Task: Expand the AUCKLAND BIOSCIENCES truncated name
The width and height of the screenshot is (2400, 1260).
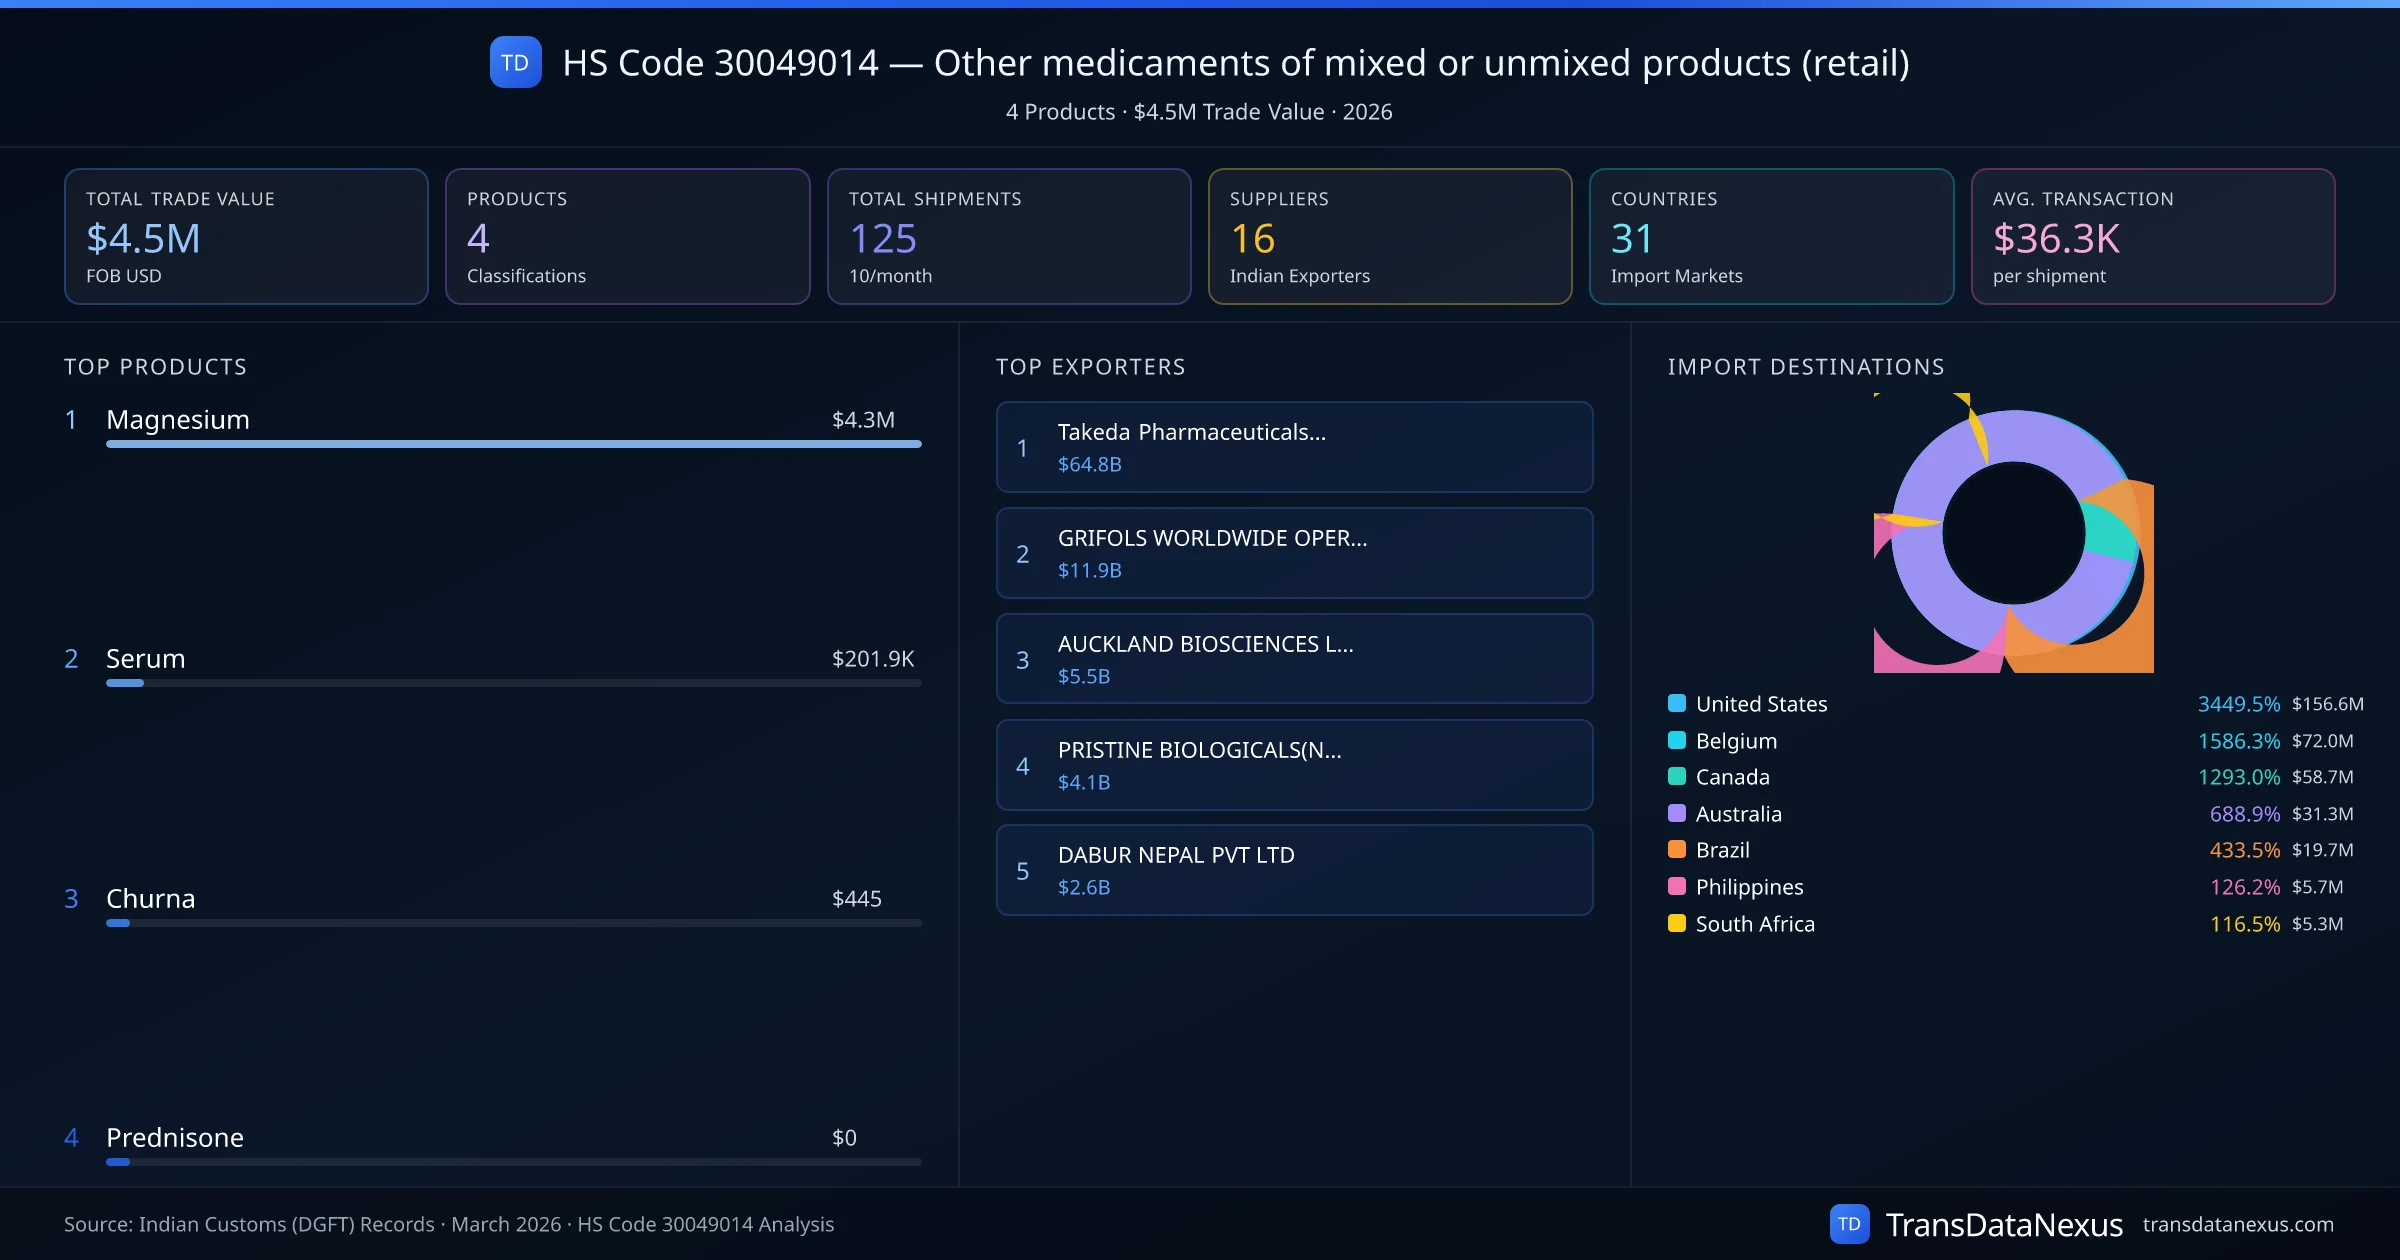Action: tap(1205, 645)
